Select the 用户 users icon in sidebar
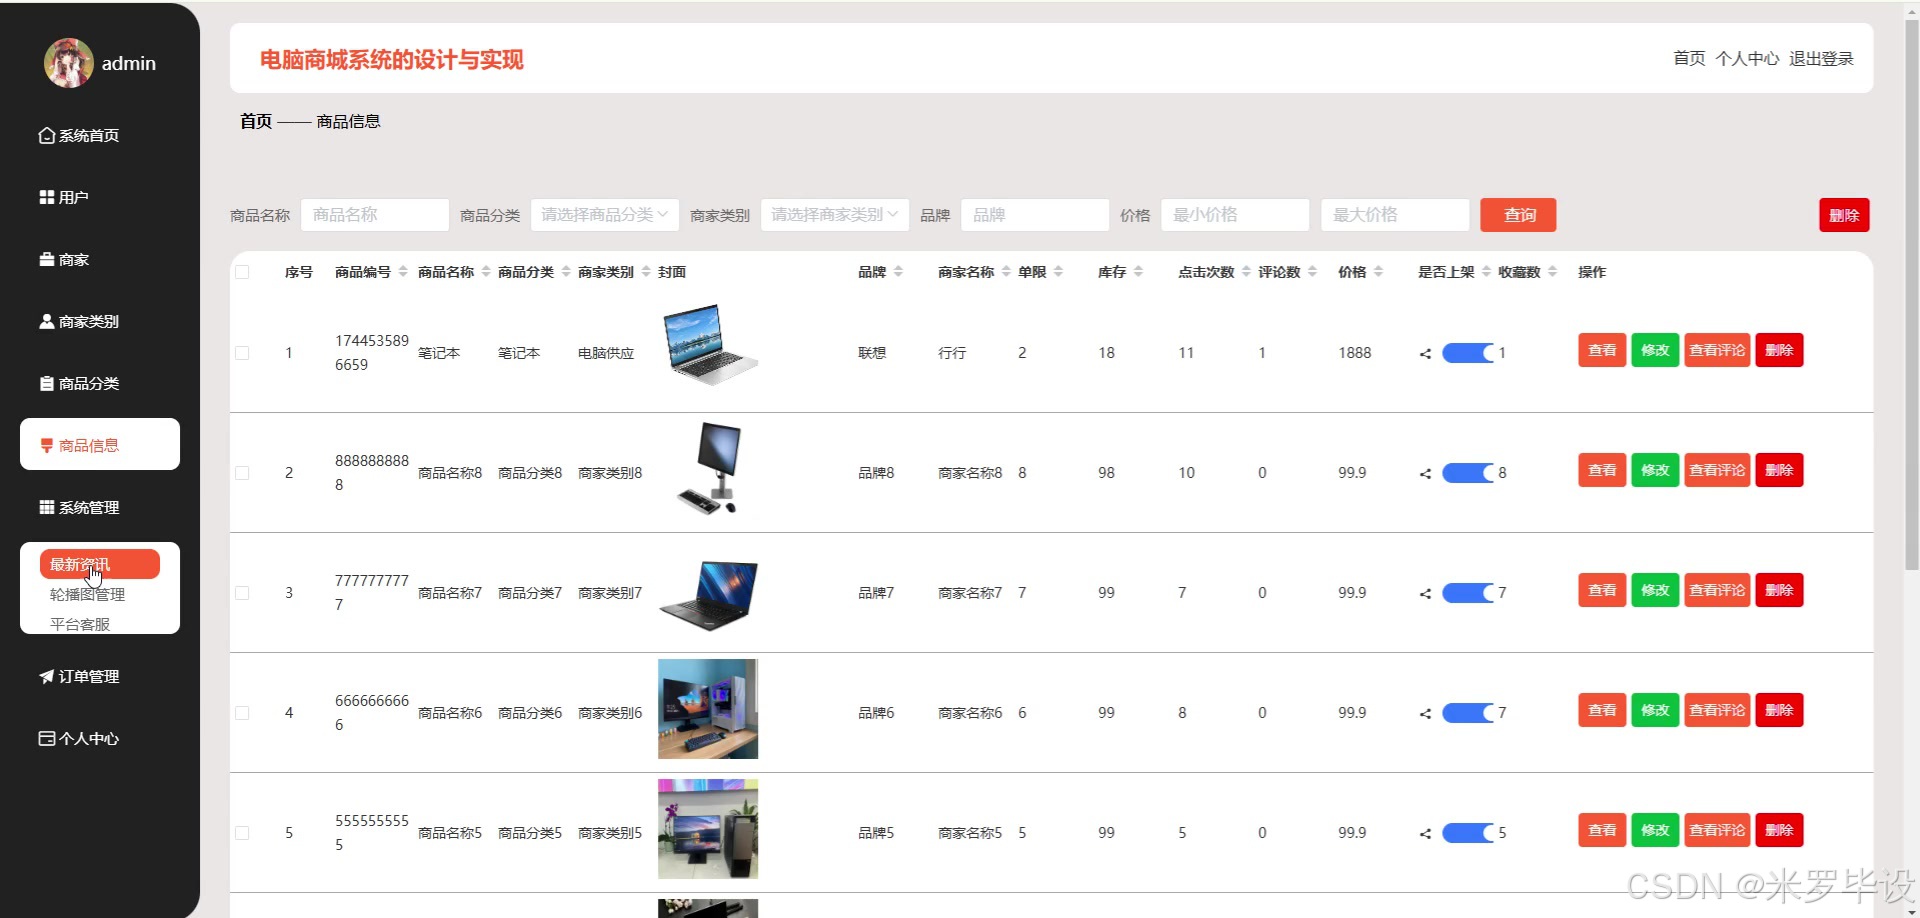 coord(46,197)
